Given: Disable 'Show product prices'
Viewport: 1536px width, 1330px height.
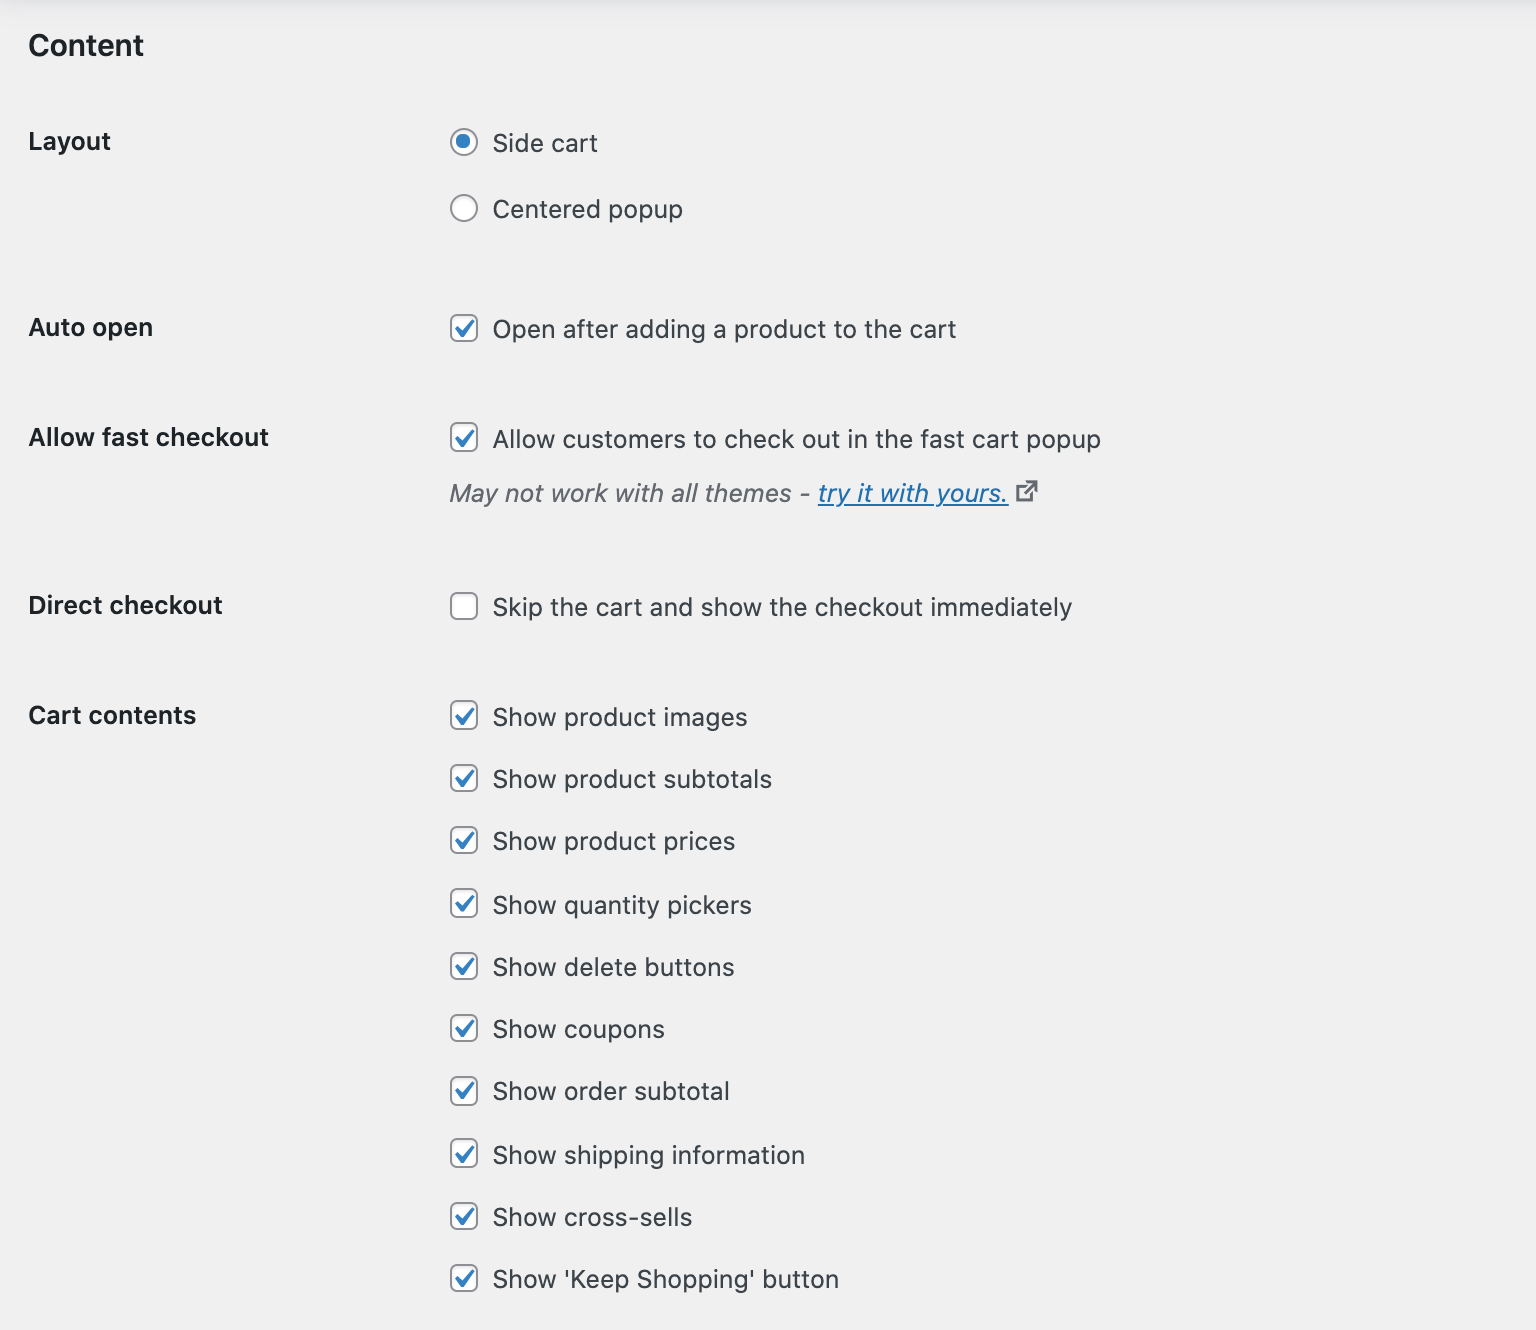Looking at the screenshot, I should 463,841.
